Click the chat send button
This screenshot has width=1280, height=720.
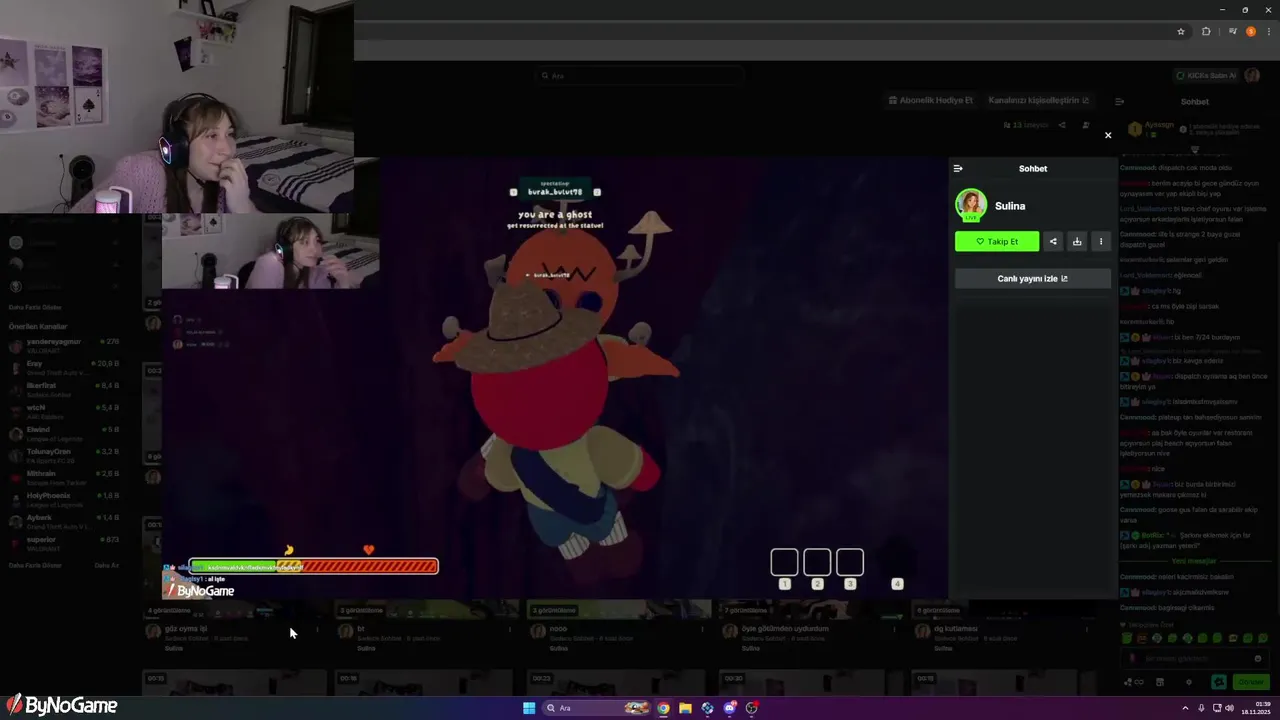click(x=1251, y=682)
